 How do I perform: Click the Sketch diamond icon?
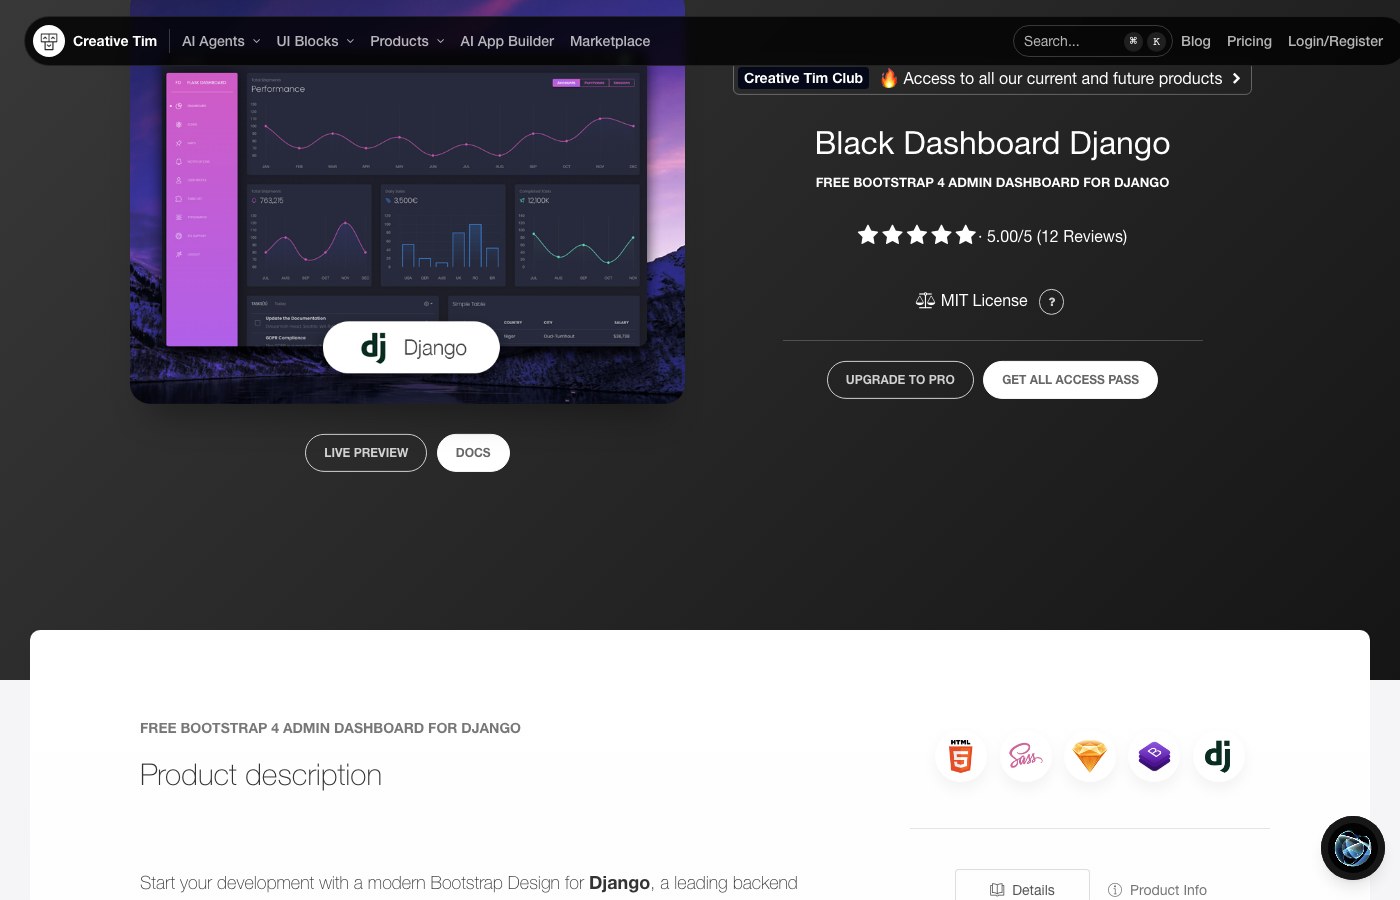1089,756
